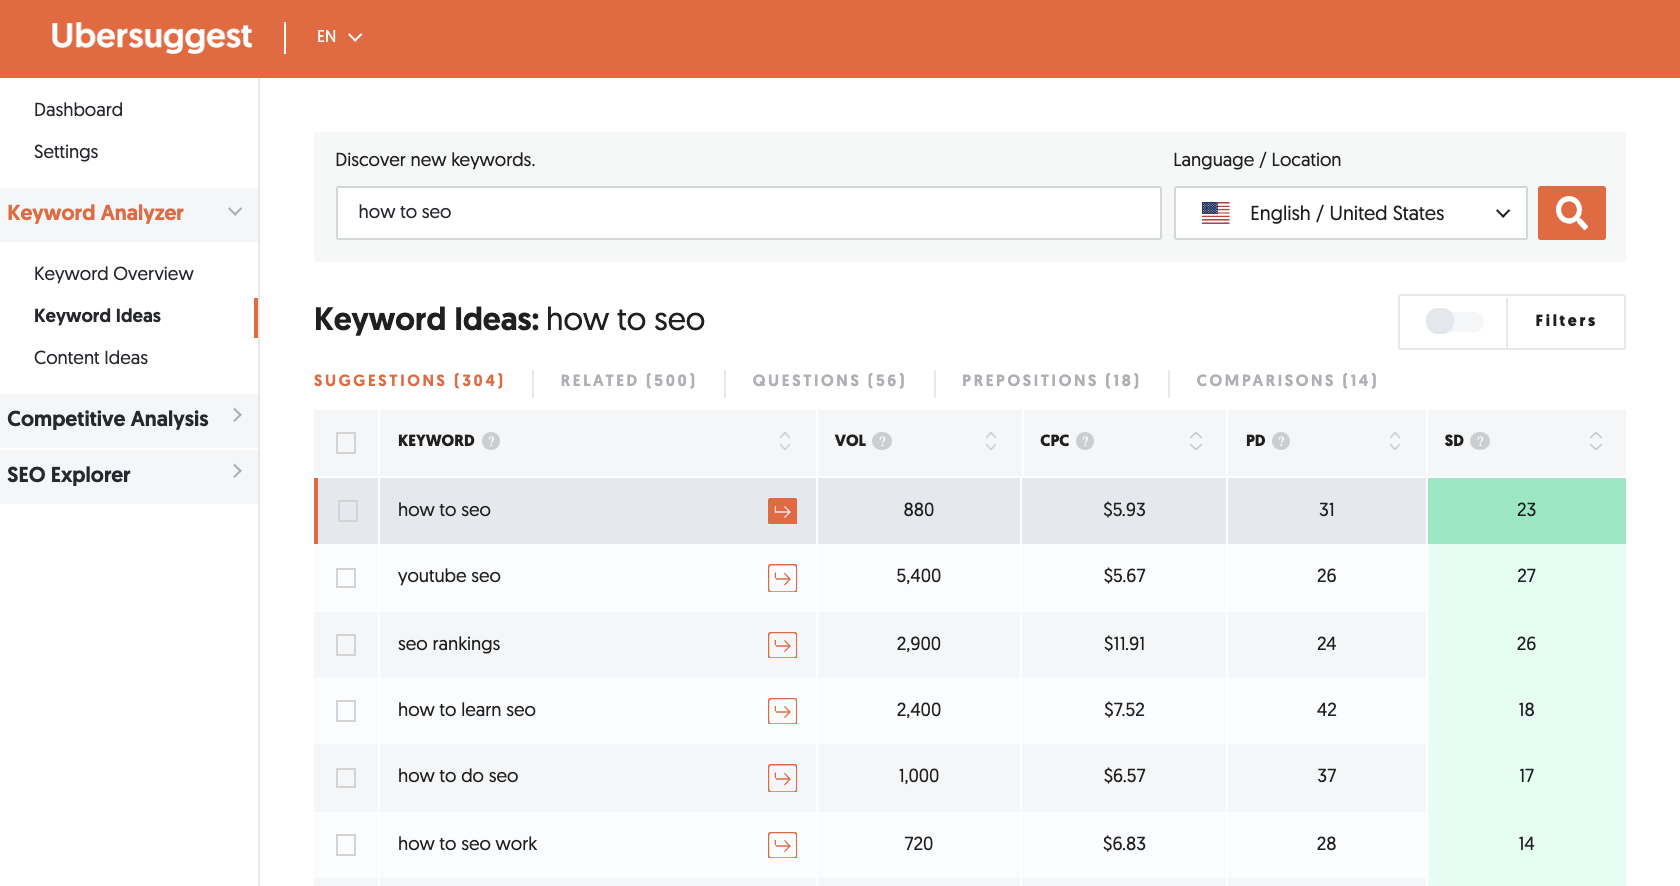This screenshot has height=886, width=1680.
Task: Switch to COMPARISONS (14) tab
Action: point(1287,381)
